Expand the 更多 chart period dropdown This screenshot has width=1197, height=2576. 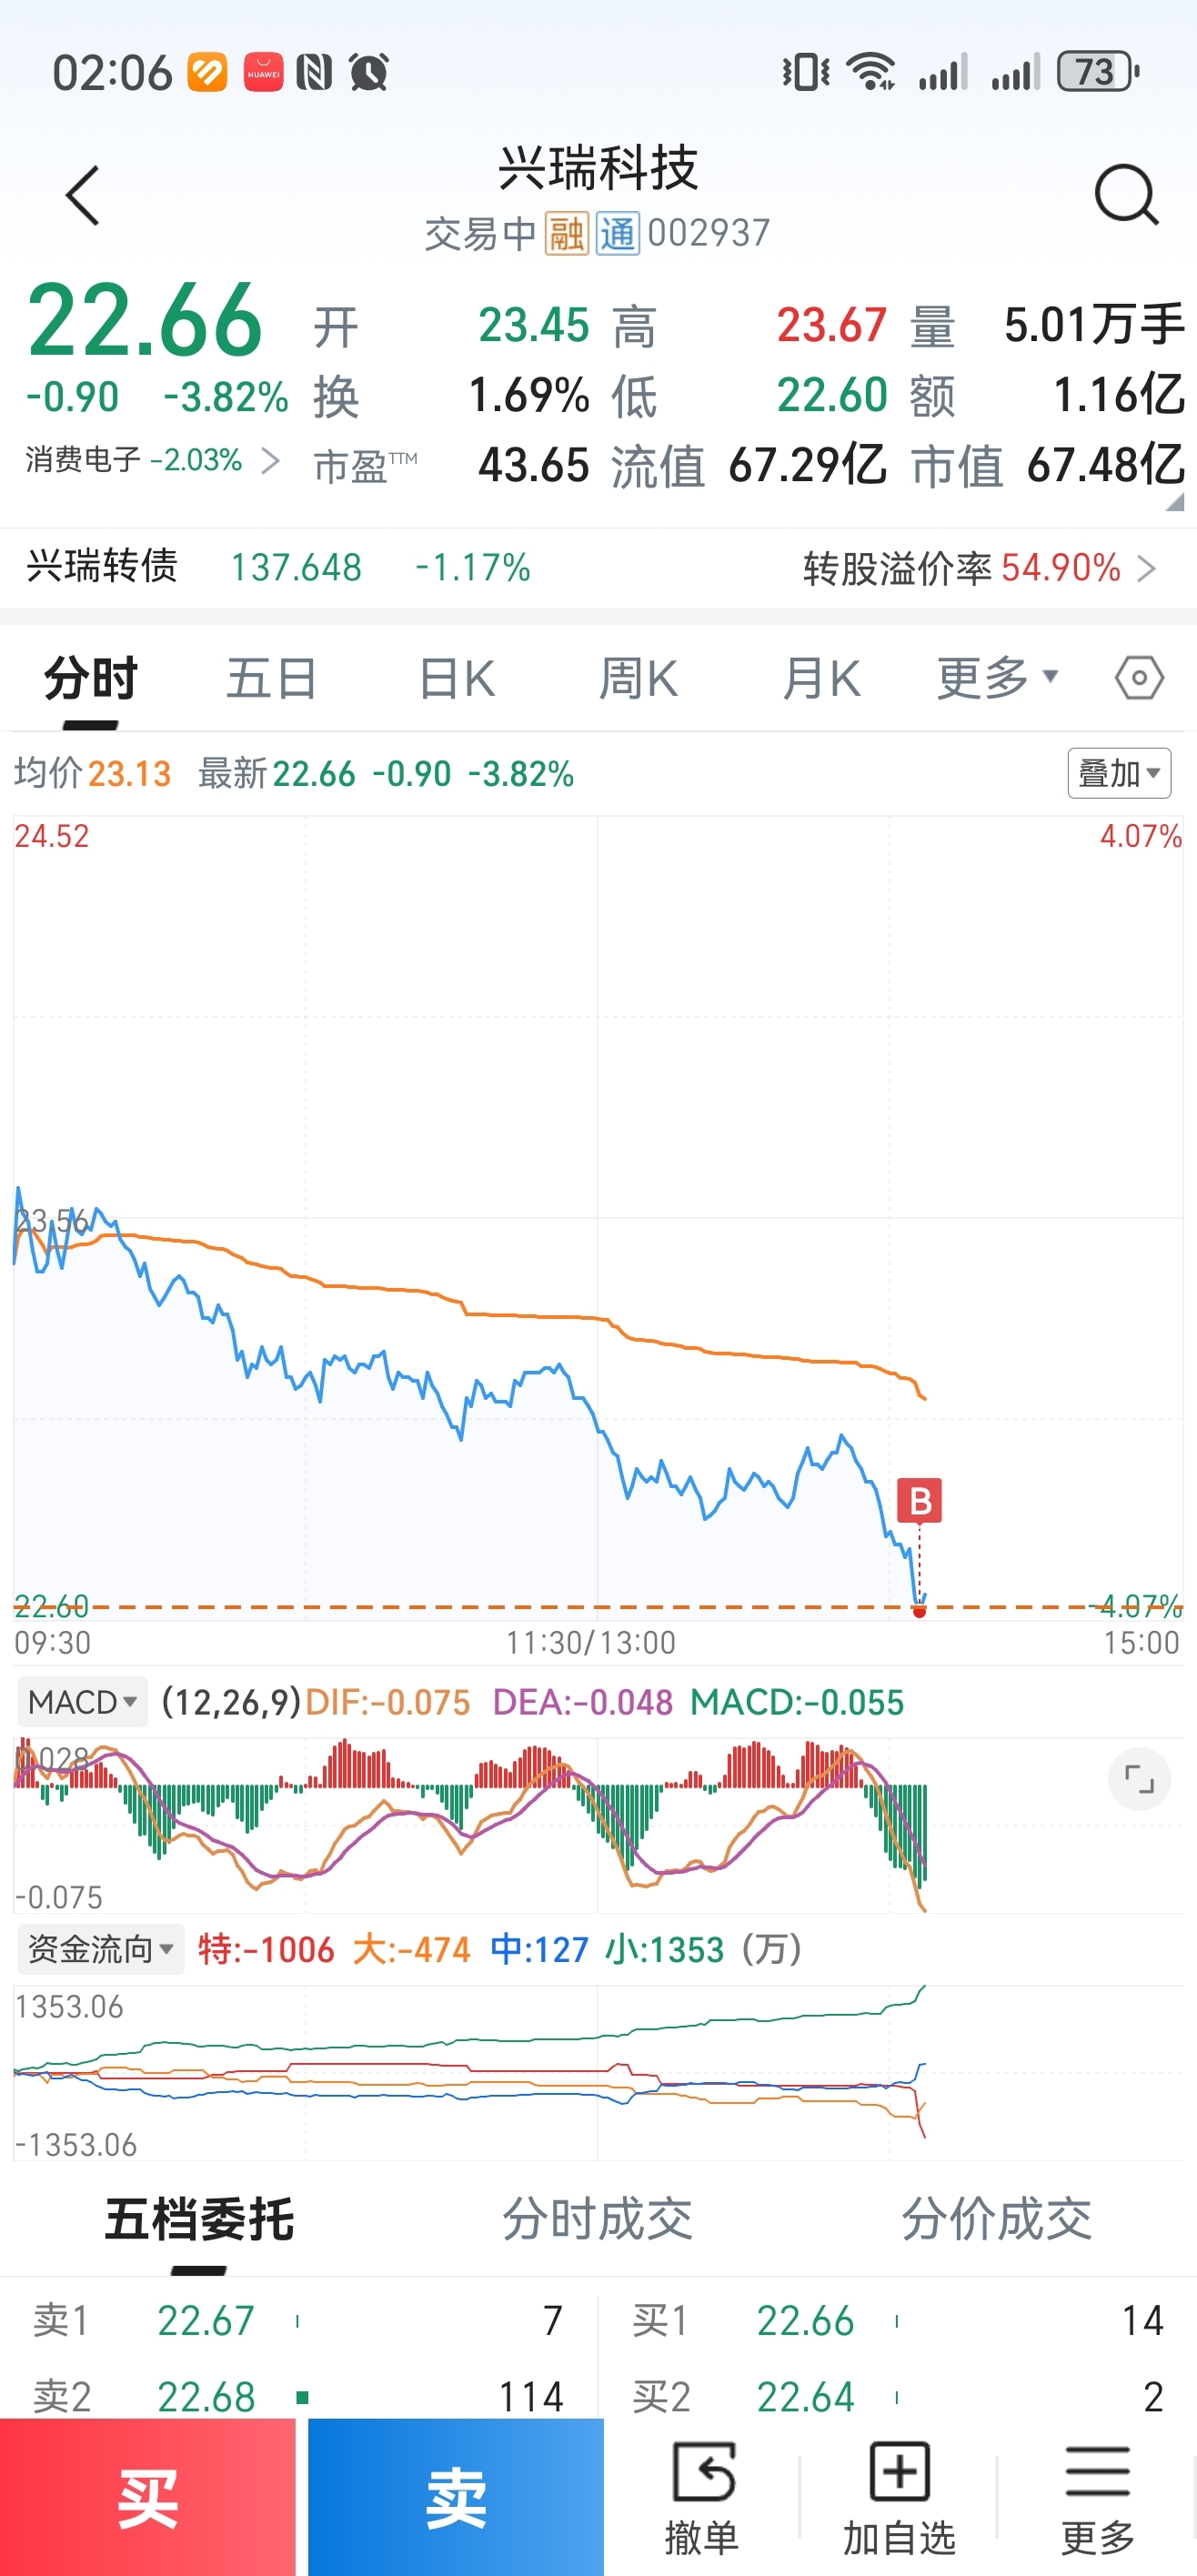[997, 678]
